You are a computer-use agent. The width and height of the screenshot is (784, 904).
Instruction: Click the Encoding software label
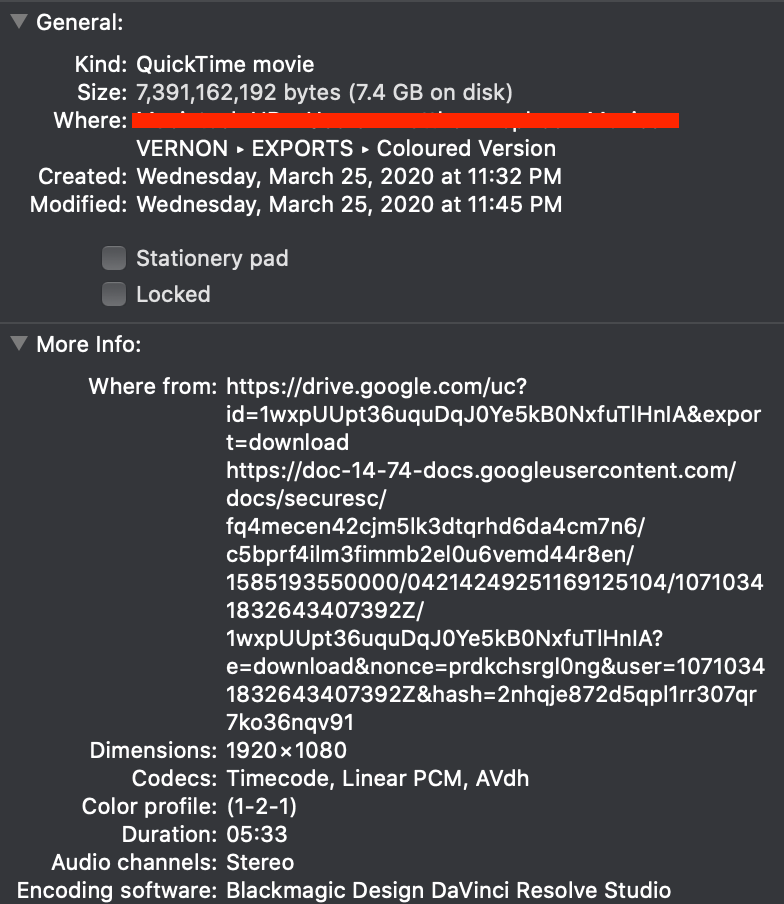click(116, 890)
